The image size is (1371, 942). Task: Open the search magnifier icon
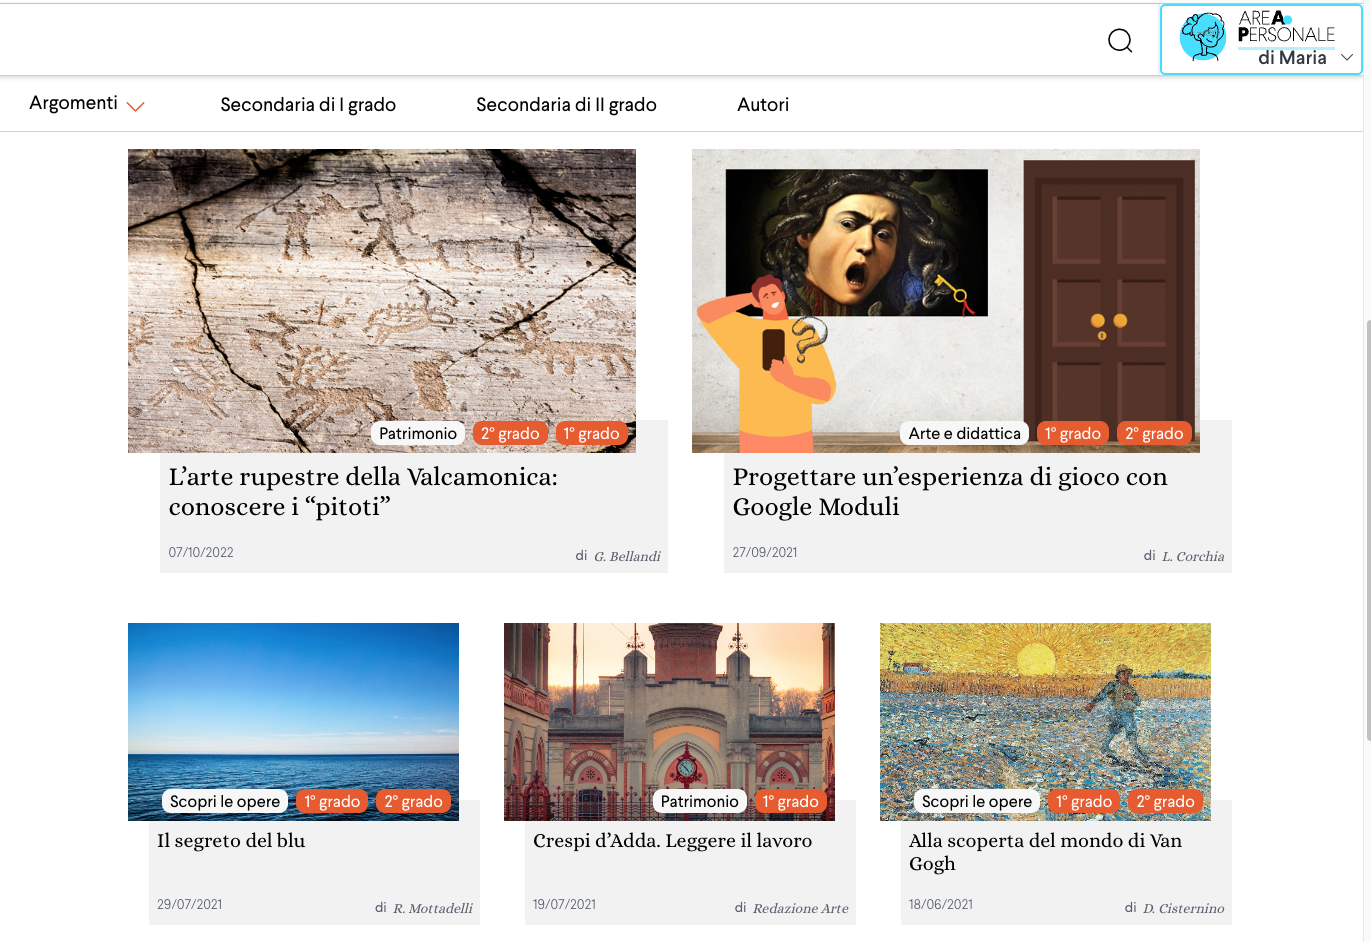1120,41
